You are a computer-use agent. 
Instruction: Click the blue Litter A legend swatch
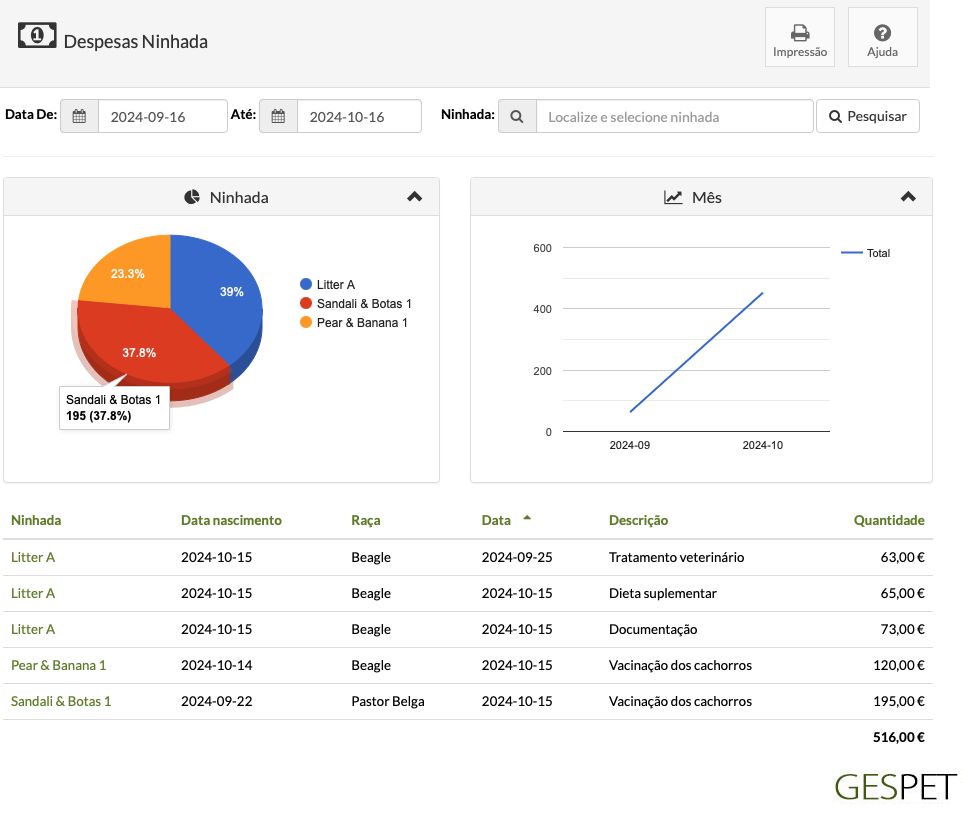tap(306, 284)
